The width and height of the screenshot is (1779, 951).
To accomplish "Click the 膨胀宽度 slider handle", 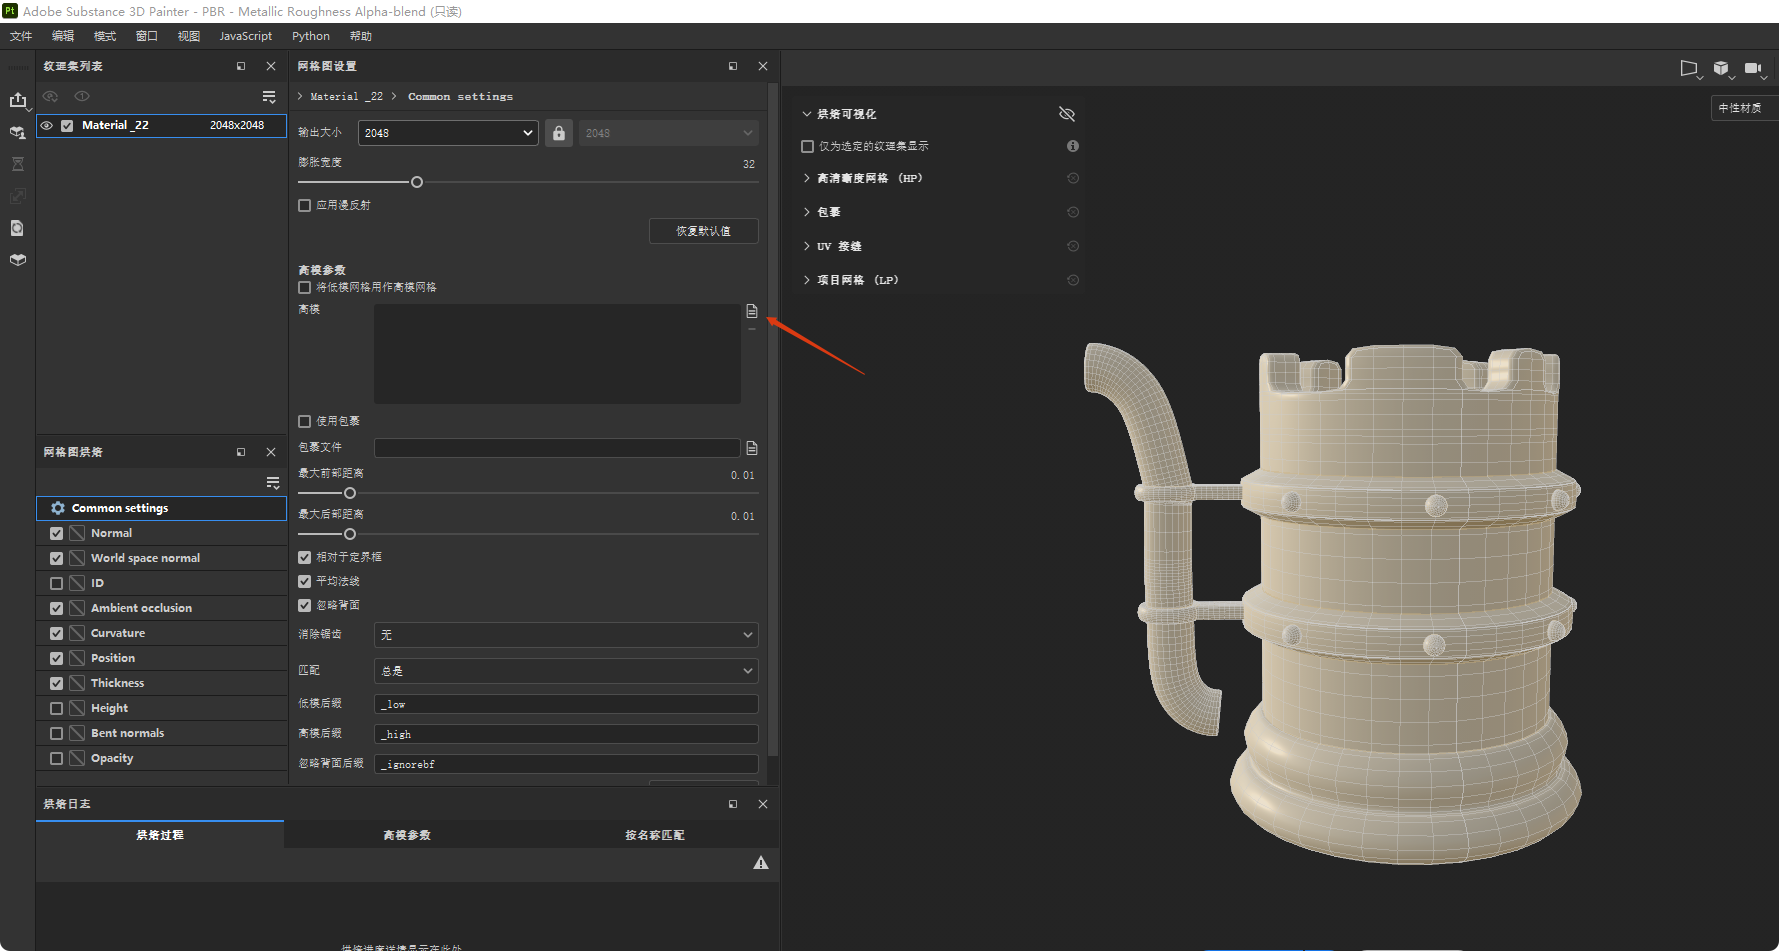I will click(x=417, y=182).
